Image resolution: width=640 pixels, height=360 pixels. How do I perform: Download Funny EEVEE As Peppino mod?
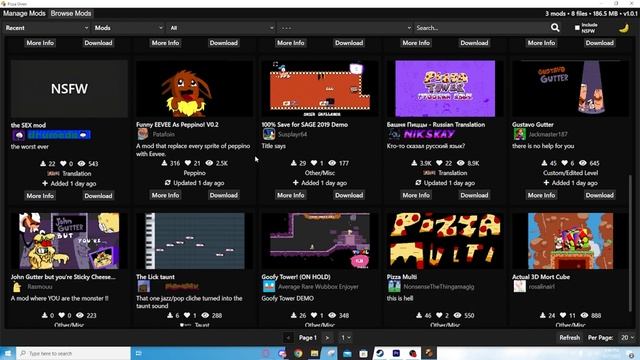click(224, 195)
